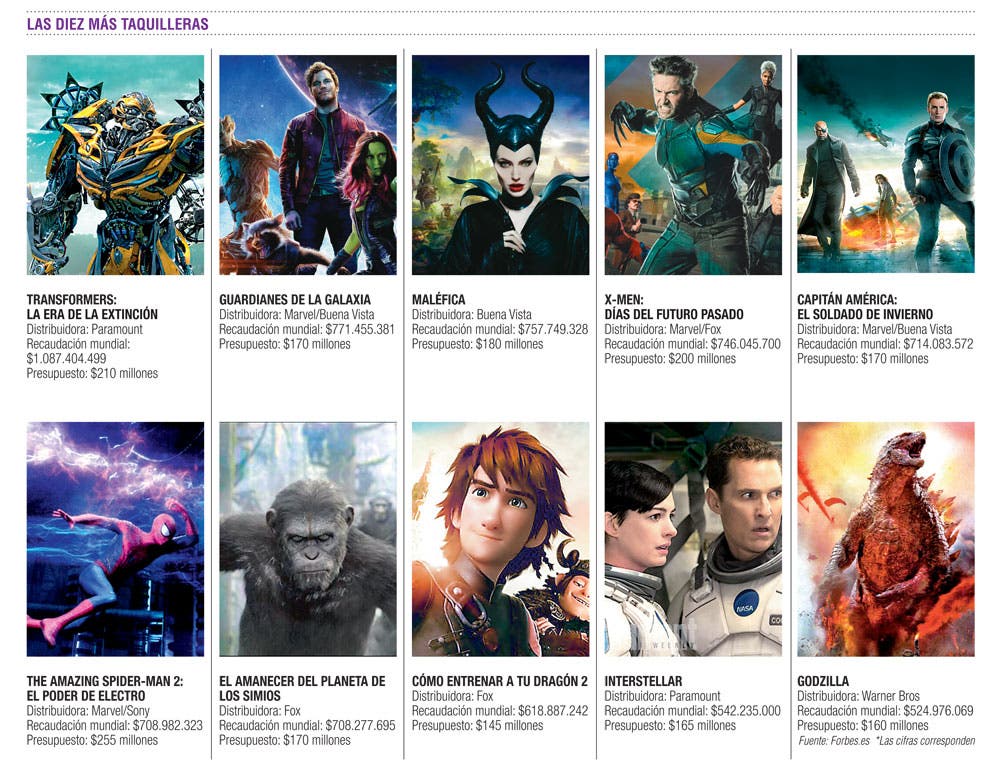Click the Interstellar astronauts poster
Screen dimensions: 1000x761
[693, 539]
